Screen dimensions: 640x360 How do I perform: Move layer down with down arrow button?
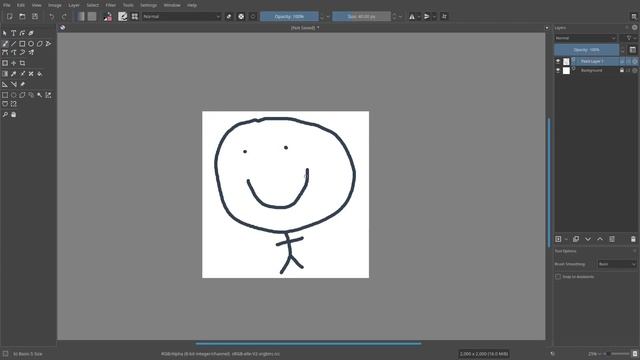point(588,239)
